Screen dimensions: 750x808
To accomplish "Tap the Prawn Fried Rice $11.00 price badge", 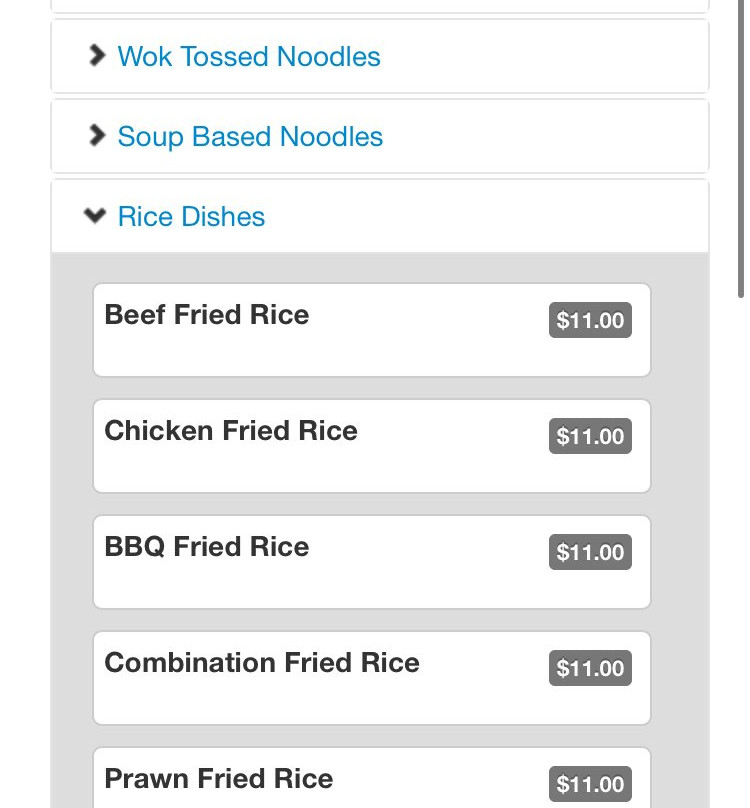I will [x=590, y=785].
